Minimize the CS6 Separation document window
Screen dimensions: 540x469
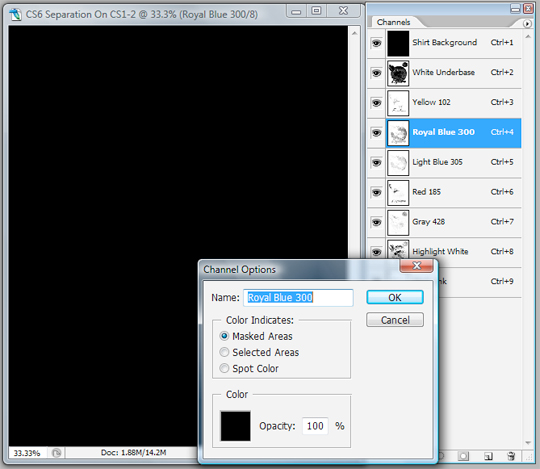pyautogui.click(x=296, y=12)
